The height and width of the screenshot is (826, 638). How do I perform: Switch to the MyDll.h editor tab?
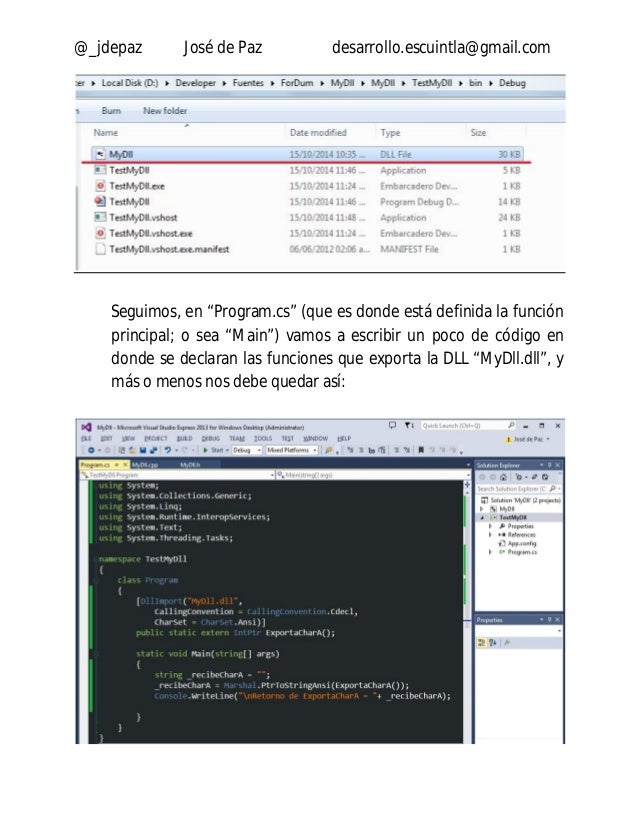tap(190, 465)
